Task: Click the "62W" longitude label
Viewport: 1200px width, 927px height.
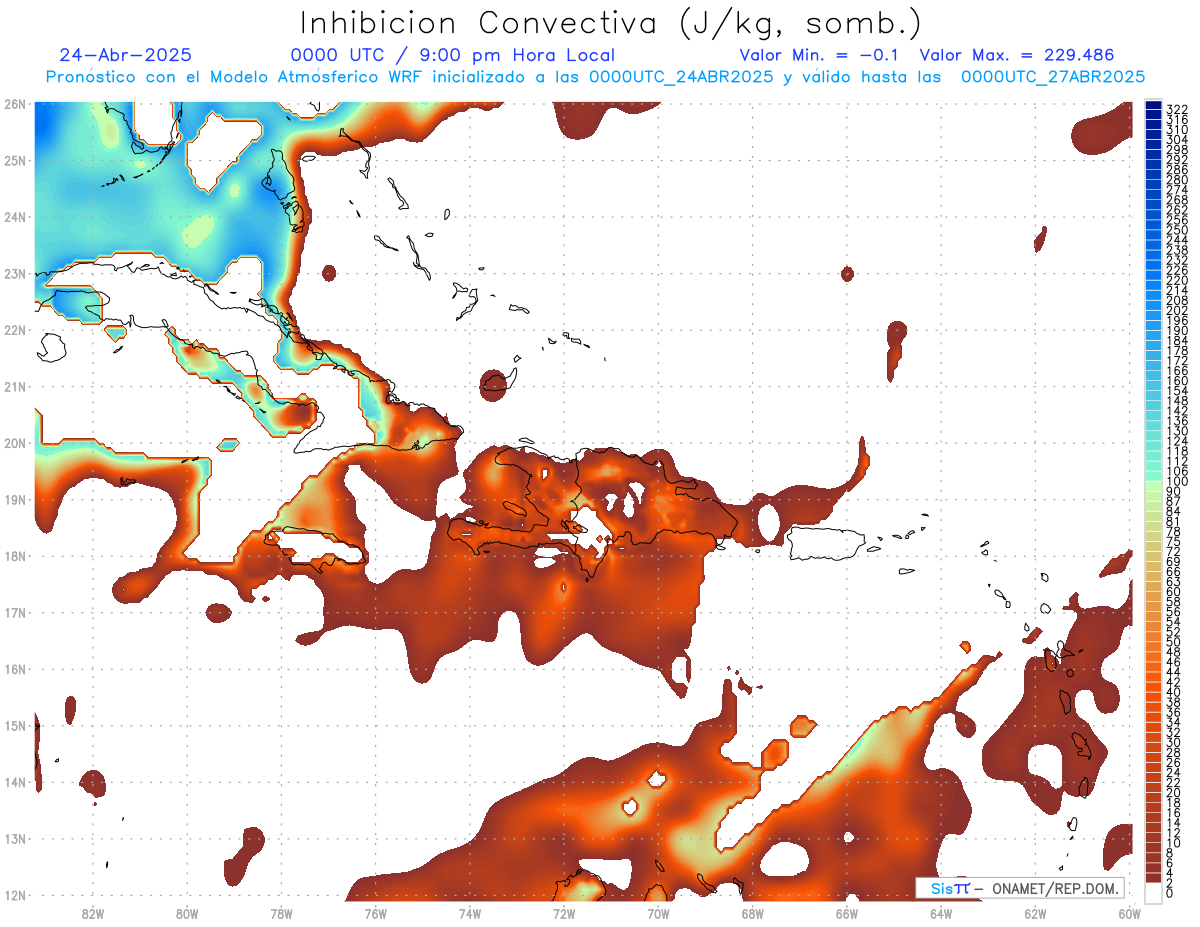Action: [1035, 913]
